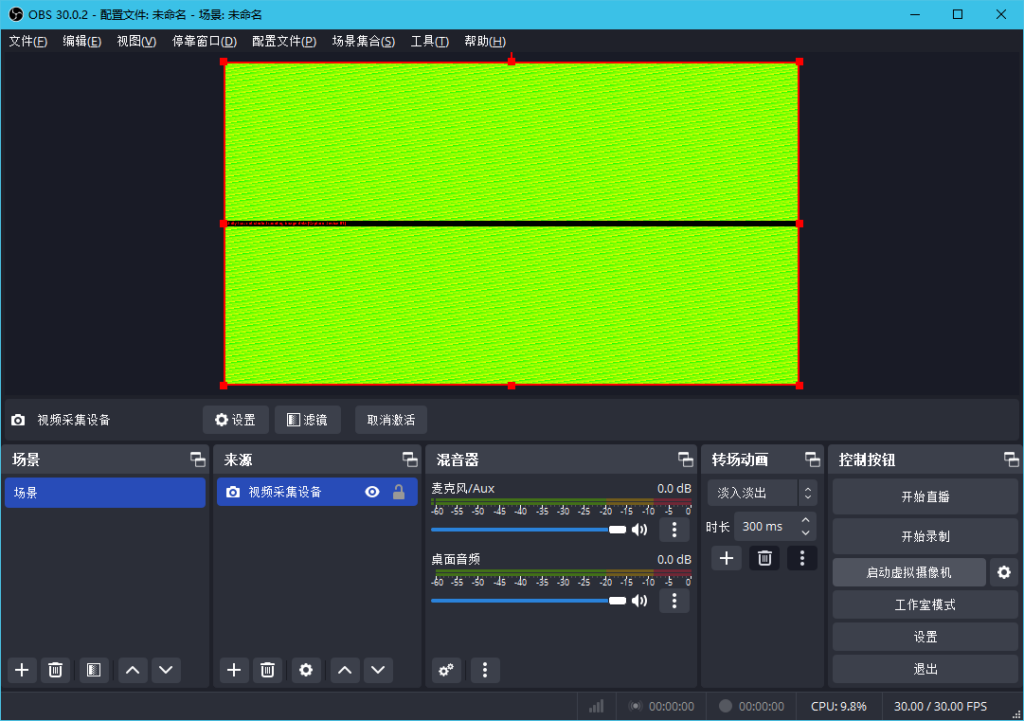Move source down with arrow icon

tap(377, 670)
